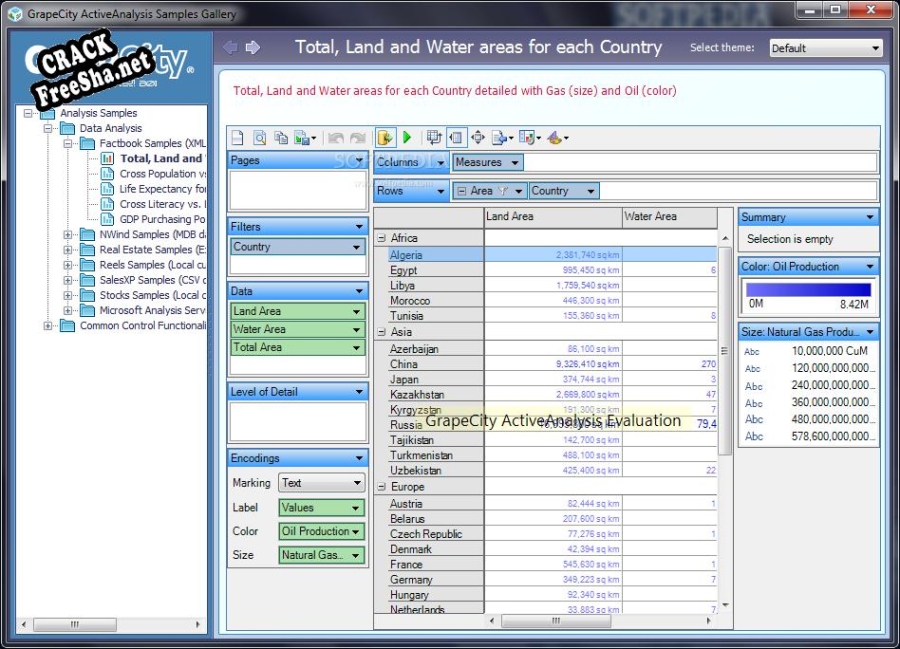
Task: Open the Select theme dropdown
Action: tap(825, 48)
